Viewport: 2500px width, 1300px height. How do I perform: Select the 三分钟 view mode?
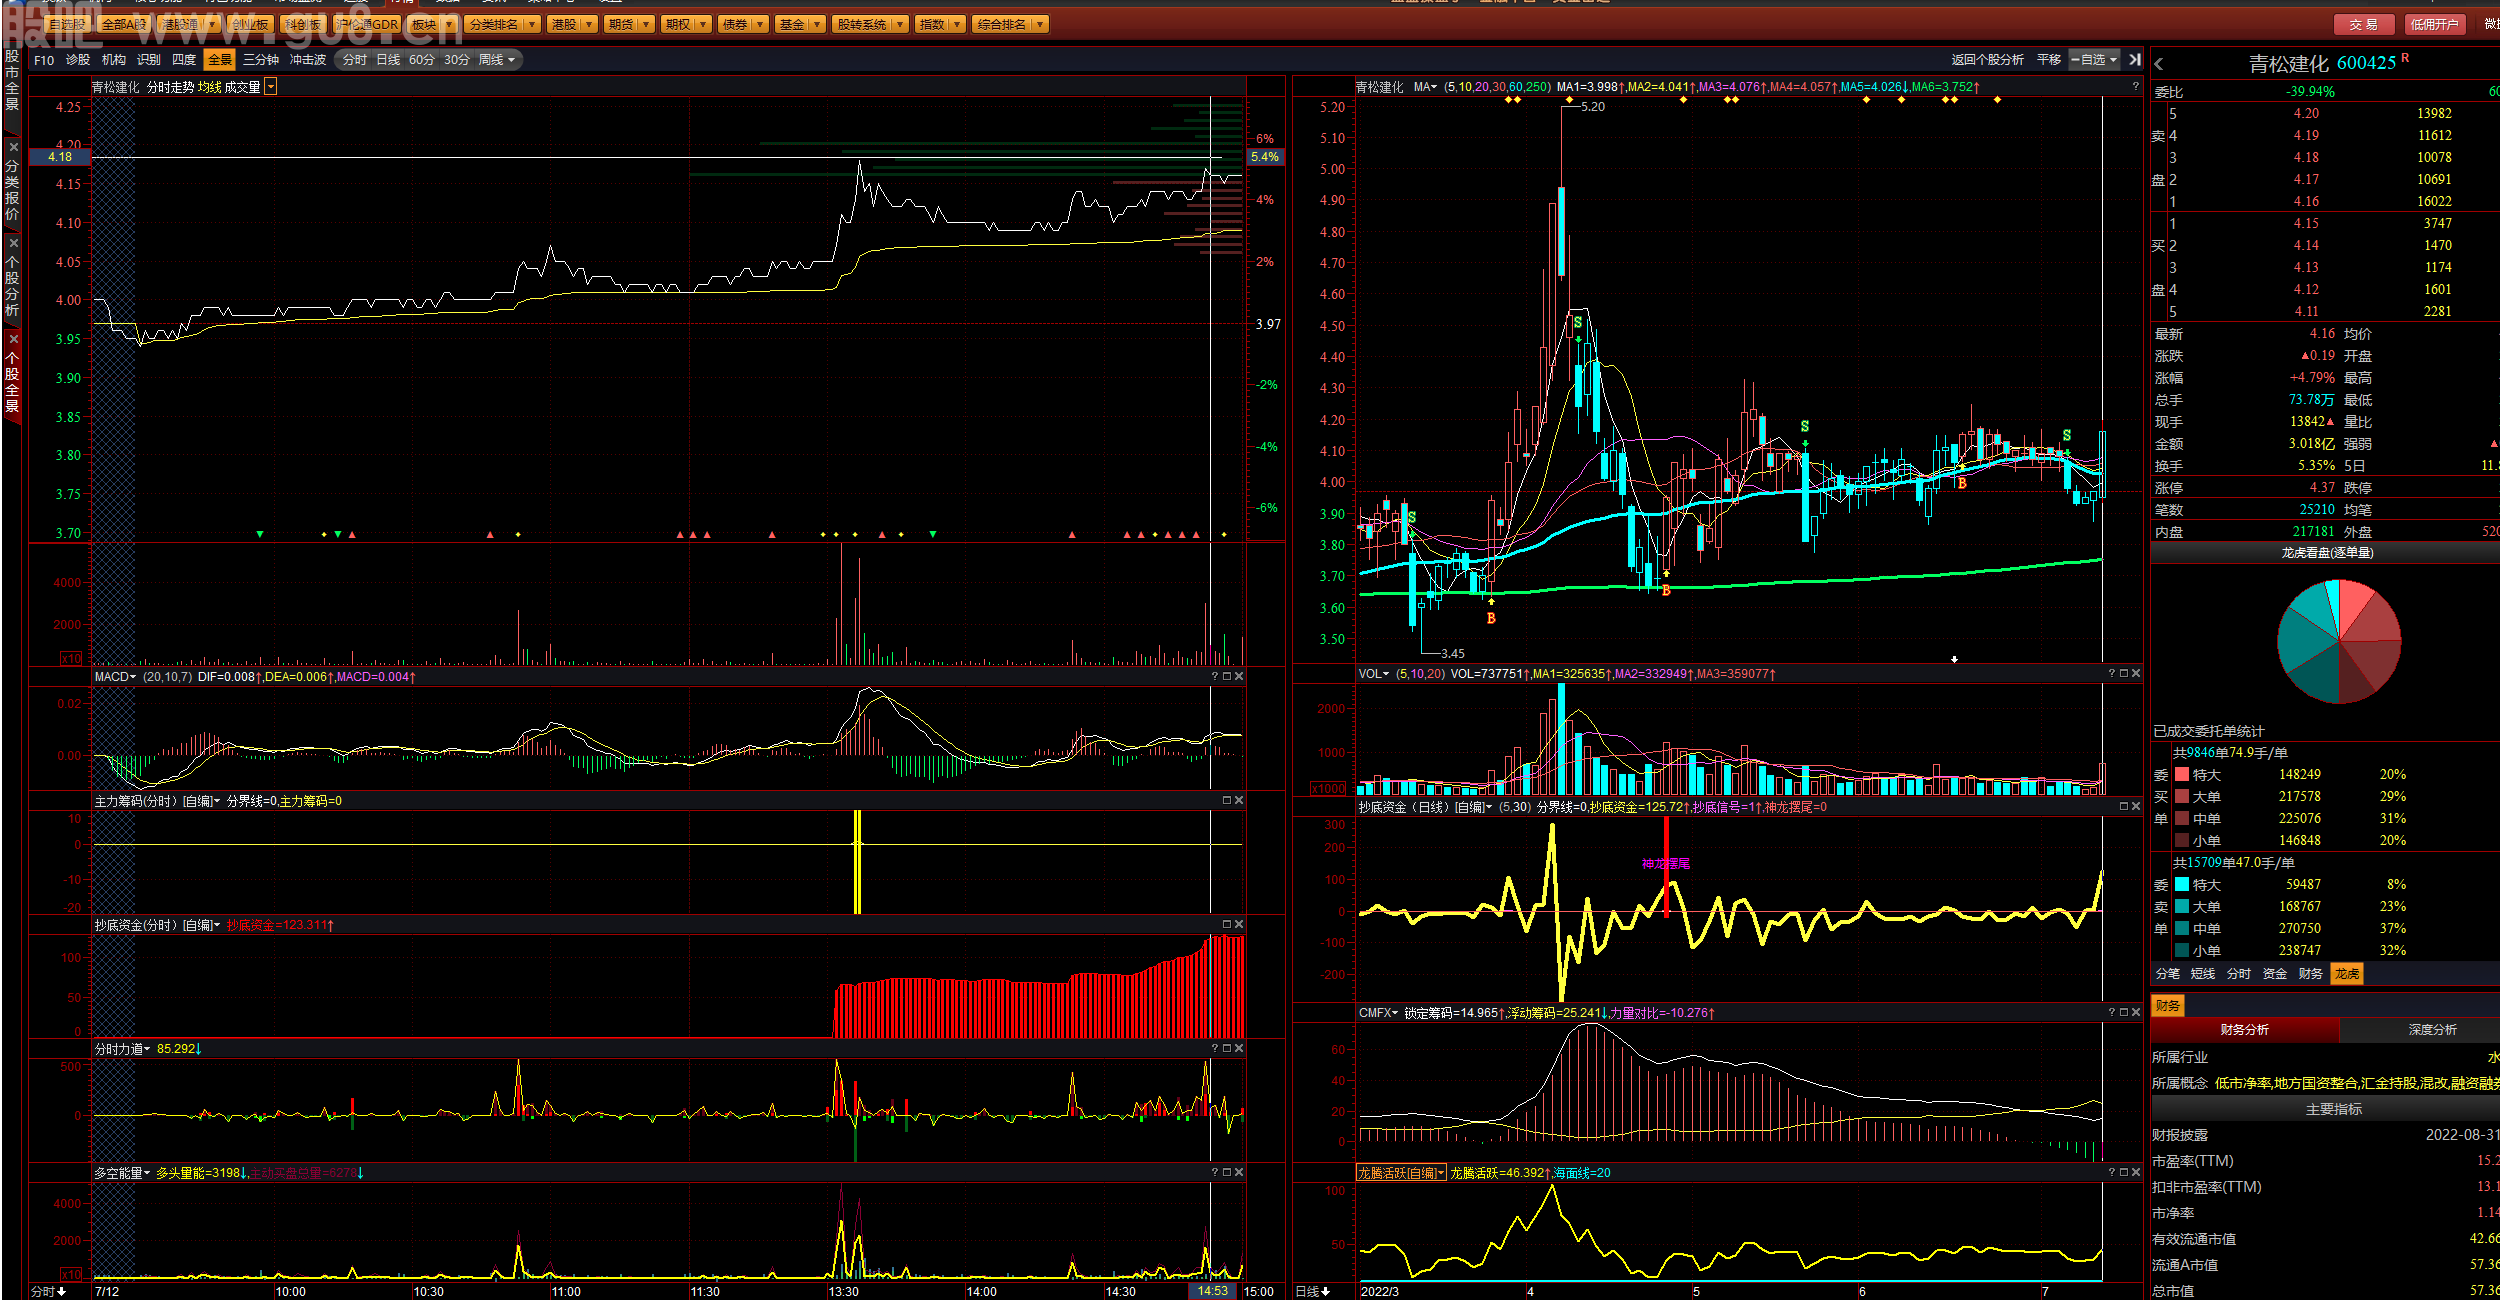coord(261,60)
